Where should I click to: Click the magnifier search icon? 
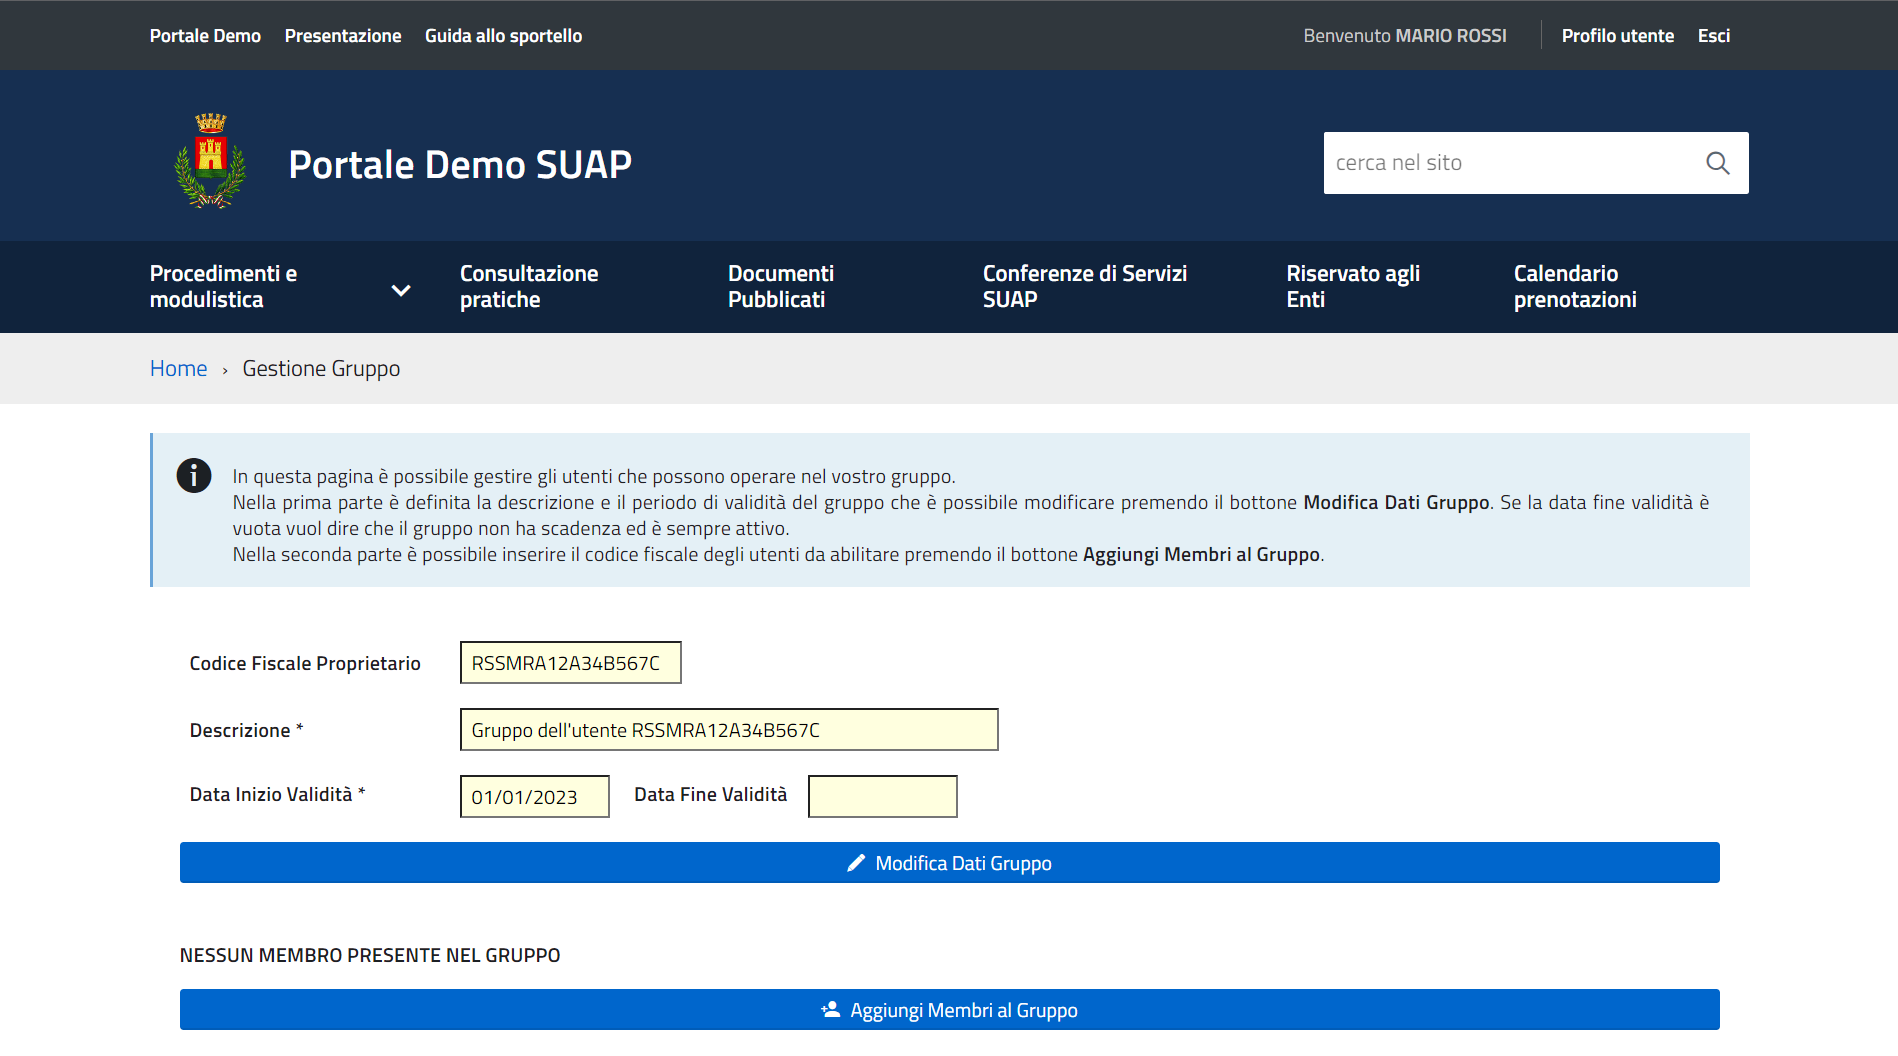click(x=1717, y=163)
